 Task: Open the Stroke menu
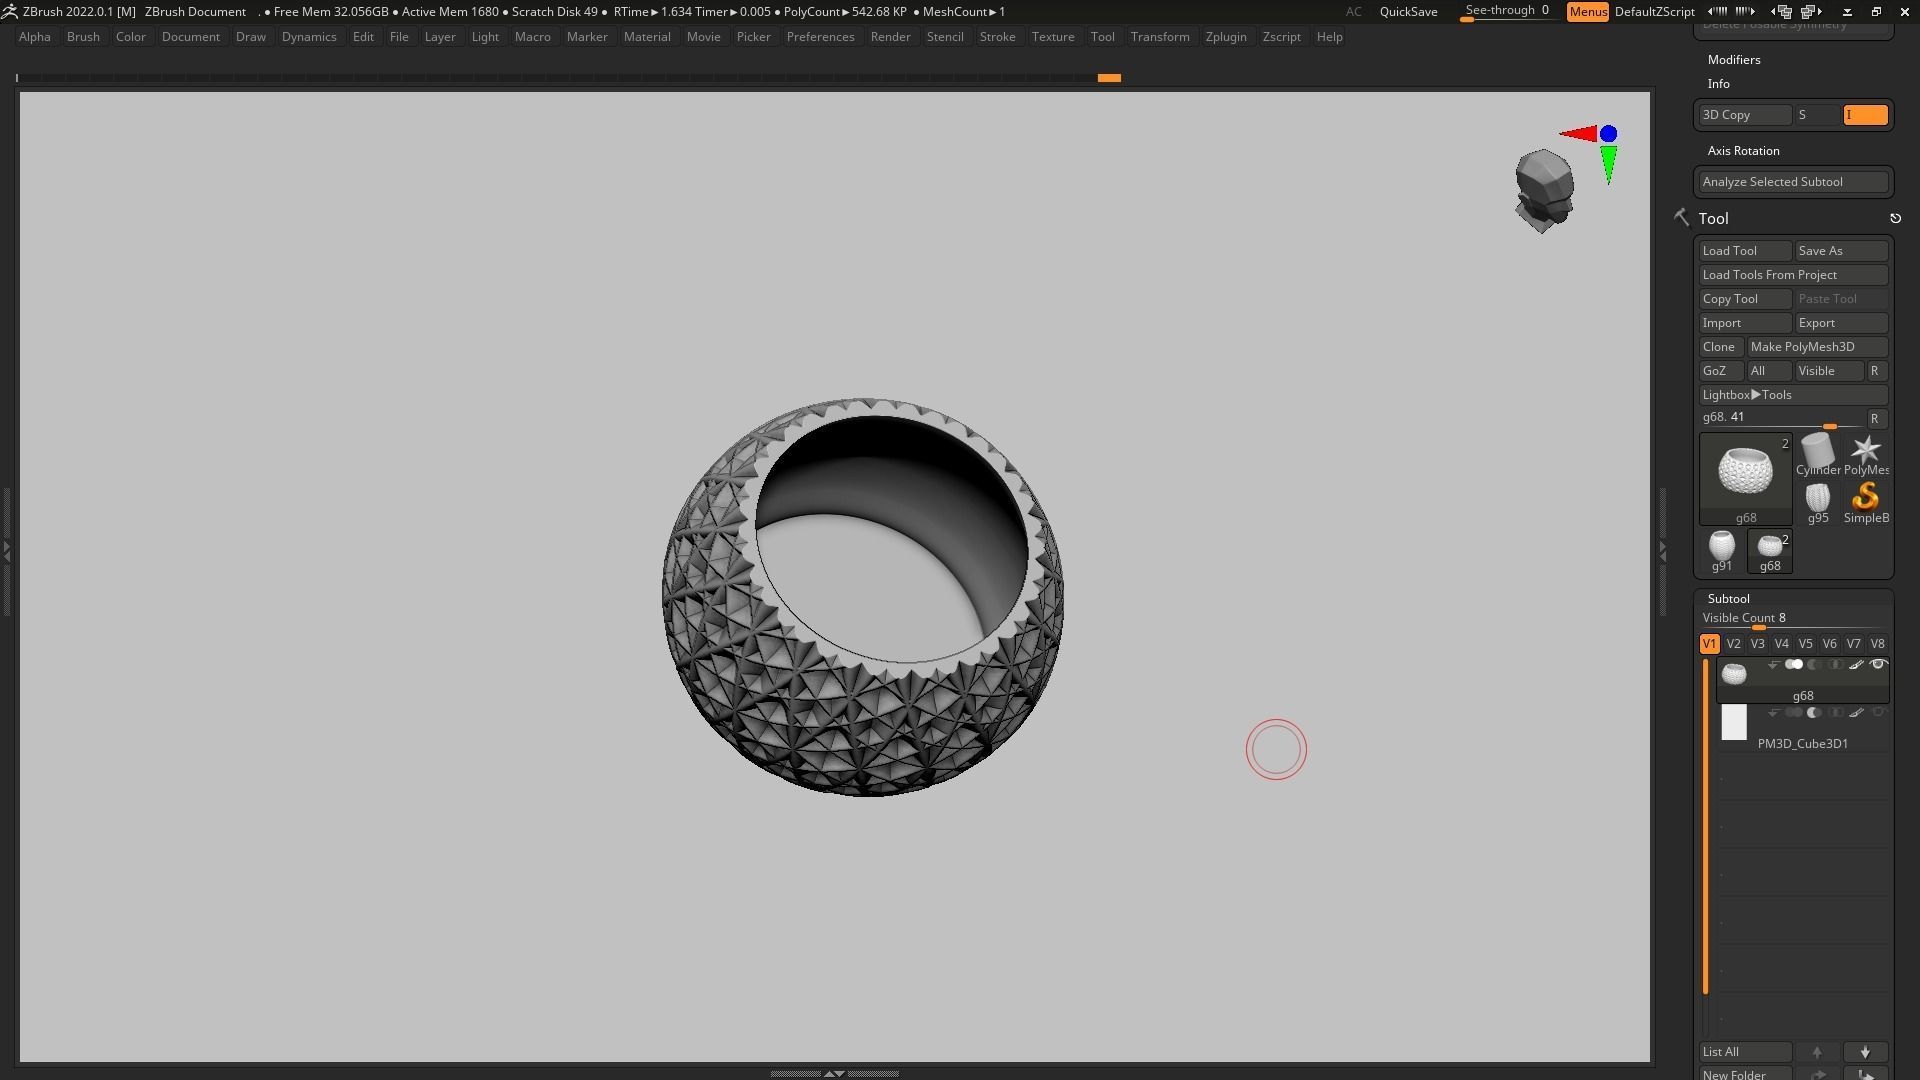click(997, 37)
